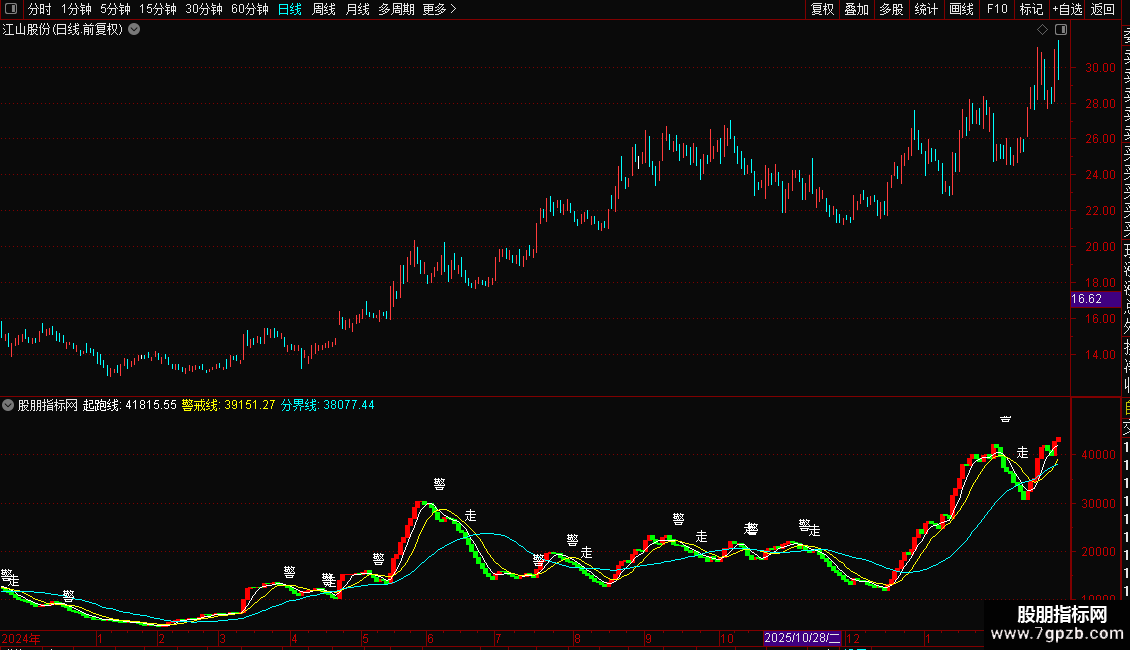Switch to the 分时 intraday view

click(40, 9)
